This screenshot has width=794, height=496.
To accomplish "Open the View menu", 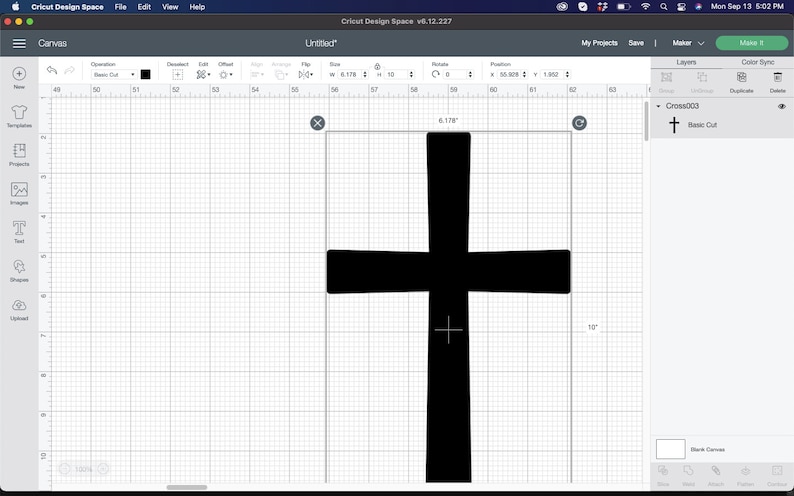I will pos(170,7).
